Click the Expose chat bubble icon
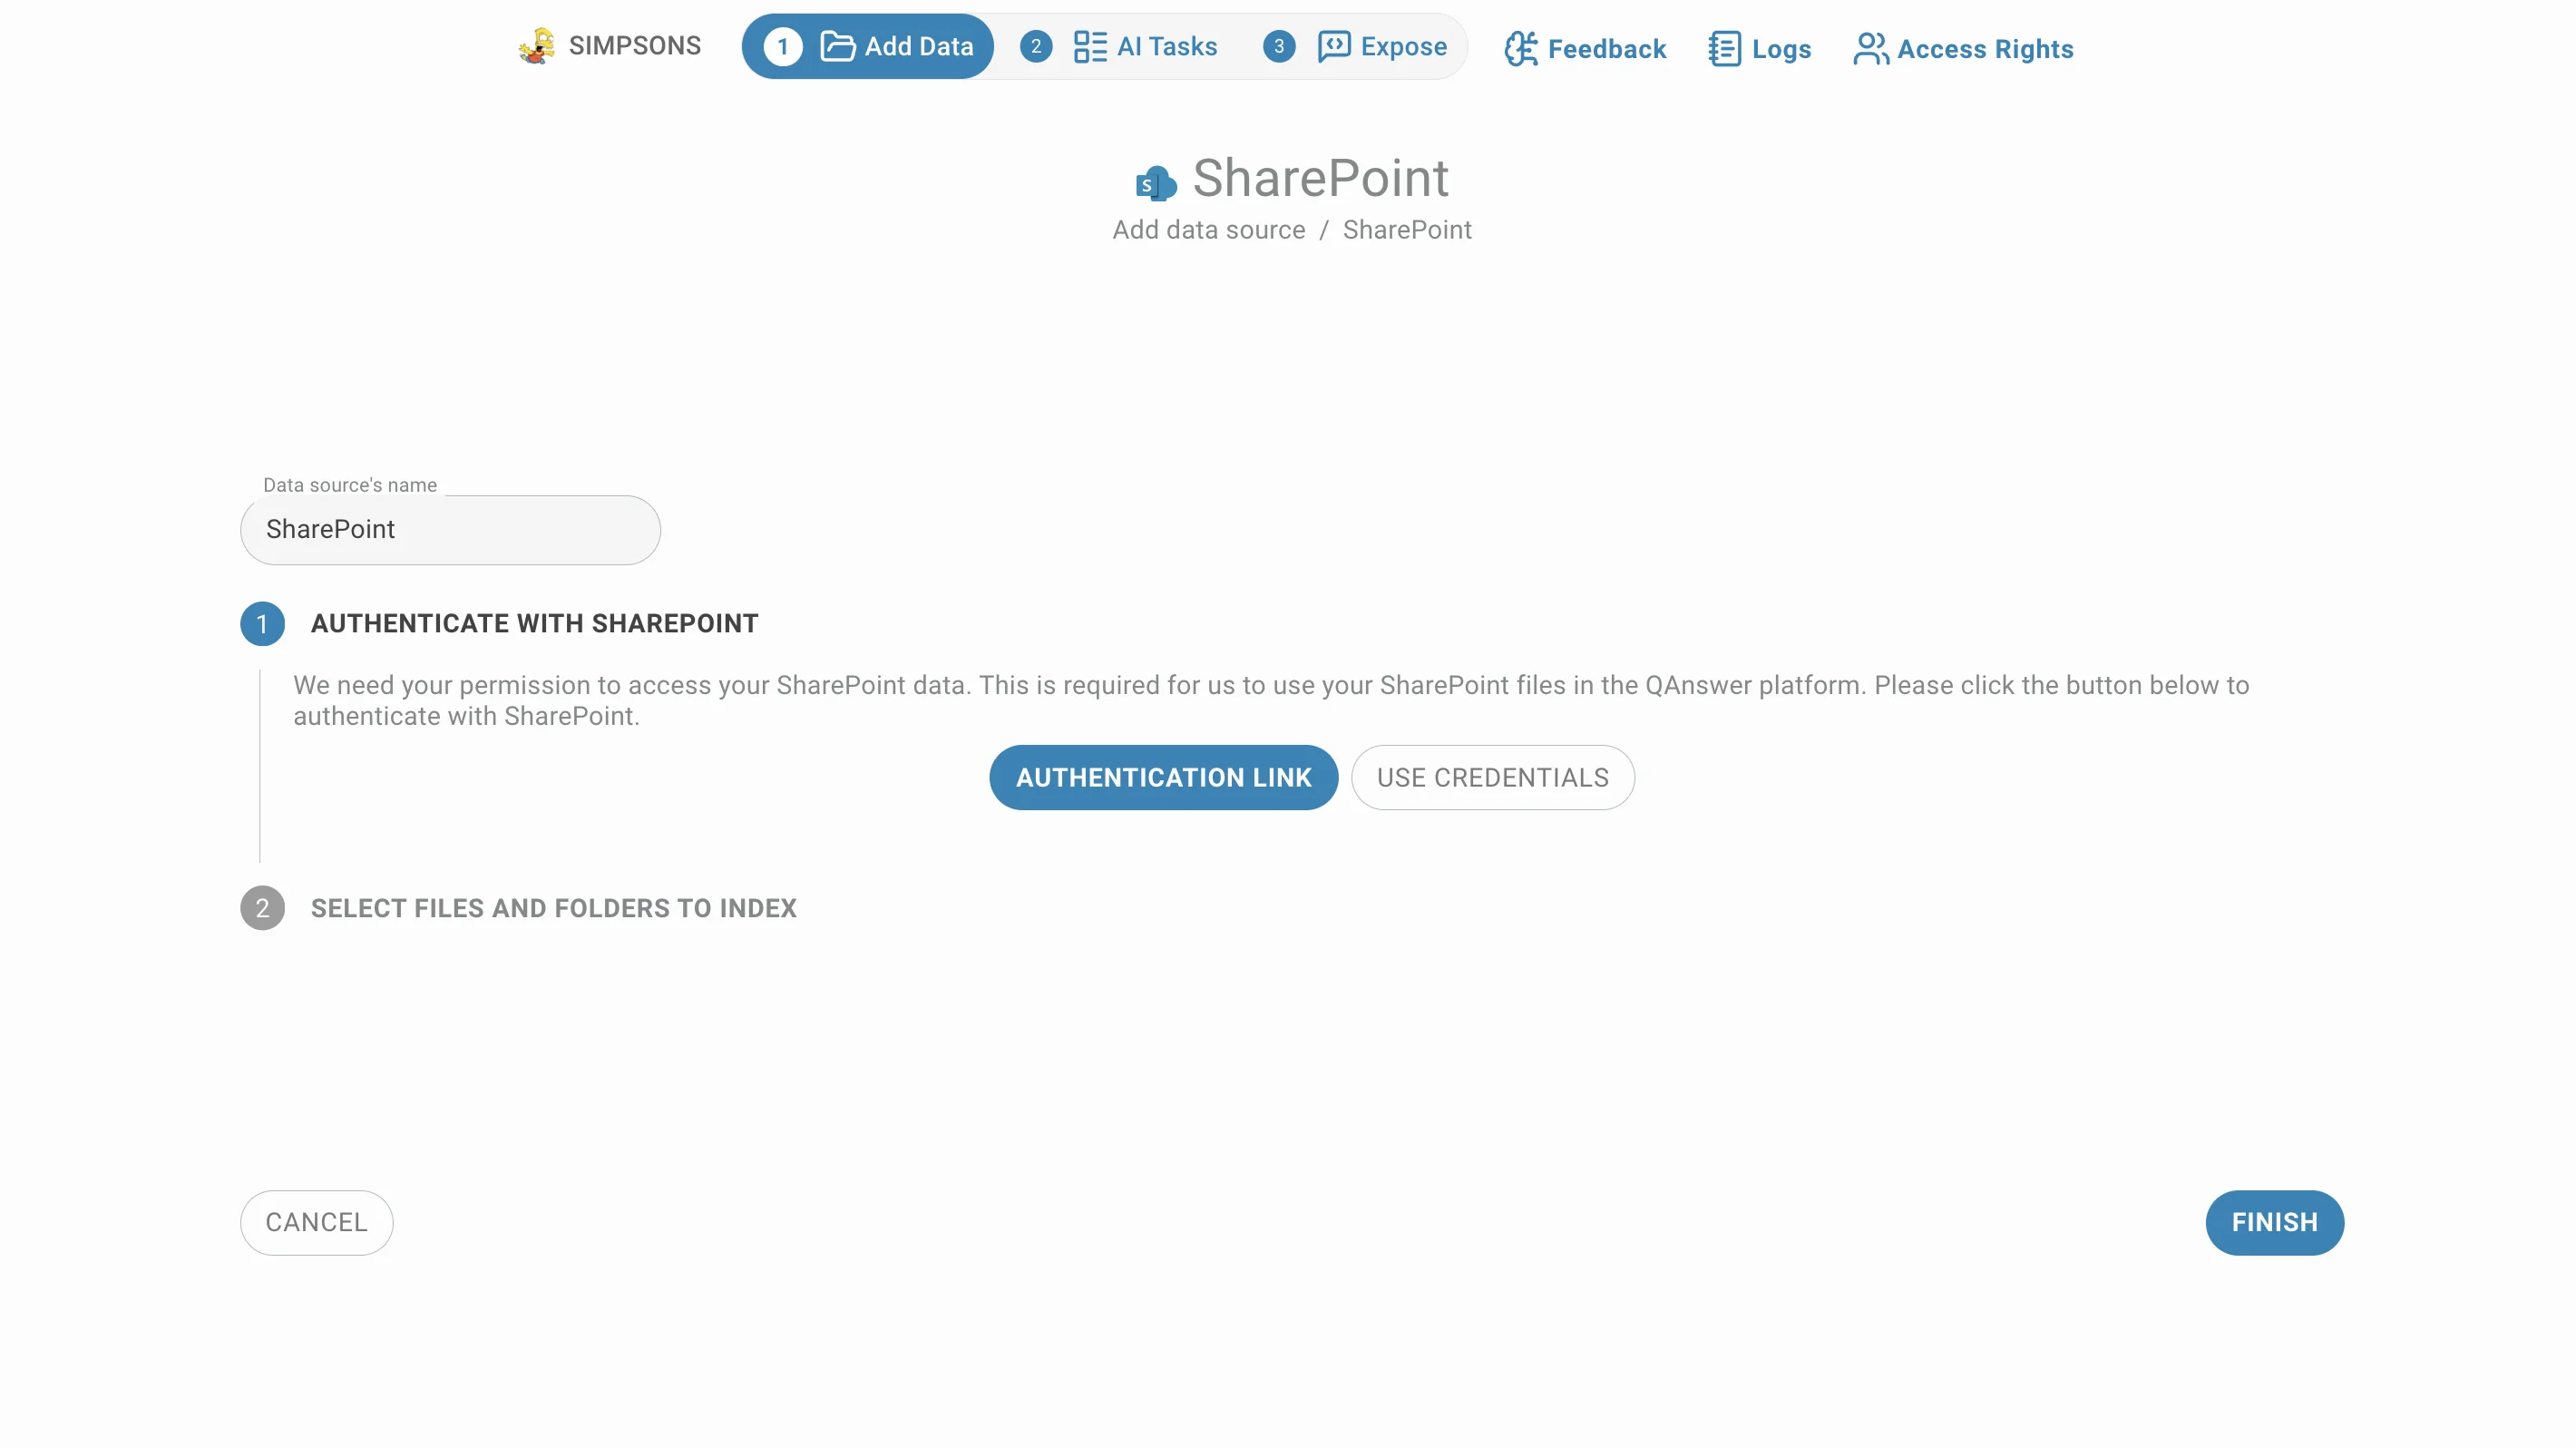This screenshot has height=1448, width=2576. pos(1334,46)
